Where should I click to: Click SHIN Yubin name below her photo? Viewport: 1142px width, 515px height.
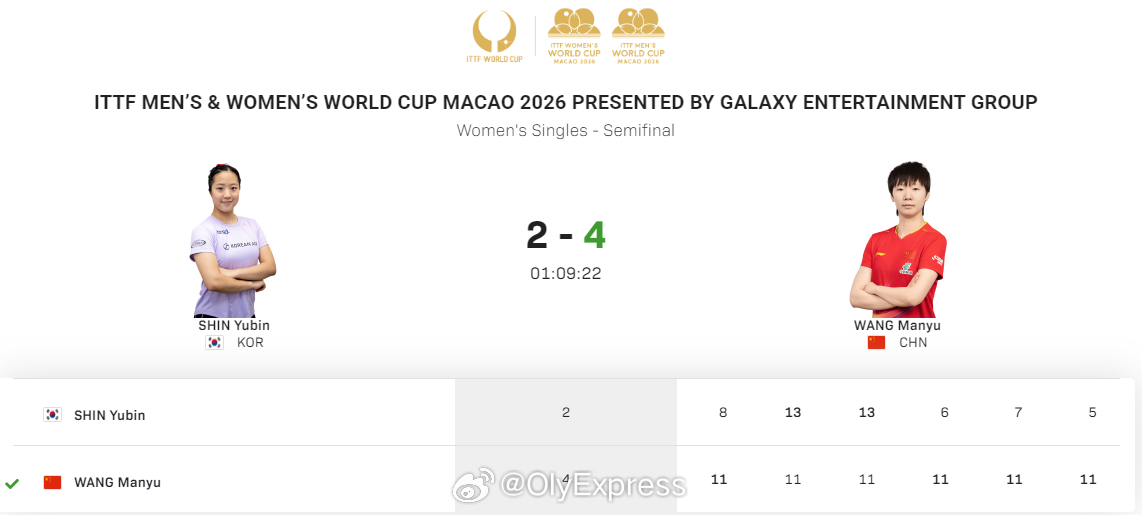click(234, 325)
